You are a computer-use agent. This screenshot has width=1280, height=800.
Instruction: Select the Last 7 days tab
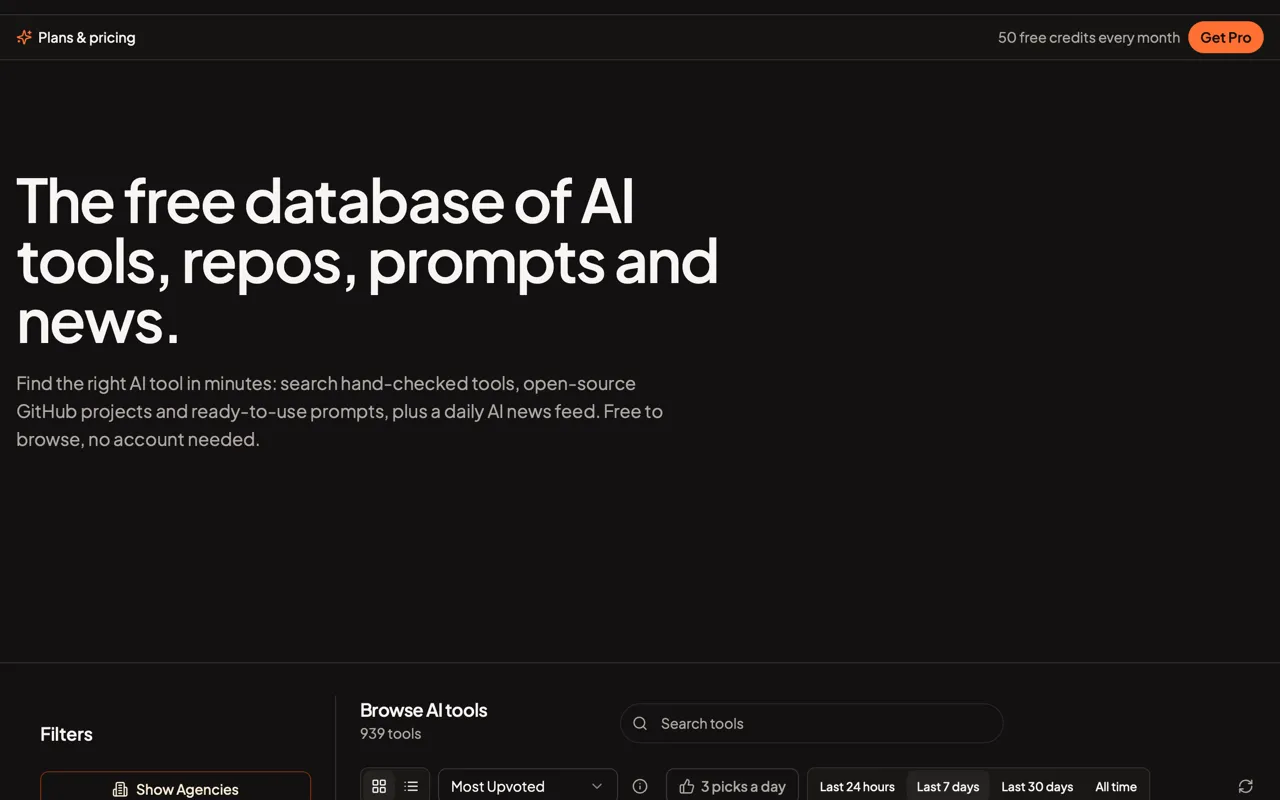948,787
